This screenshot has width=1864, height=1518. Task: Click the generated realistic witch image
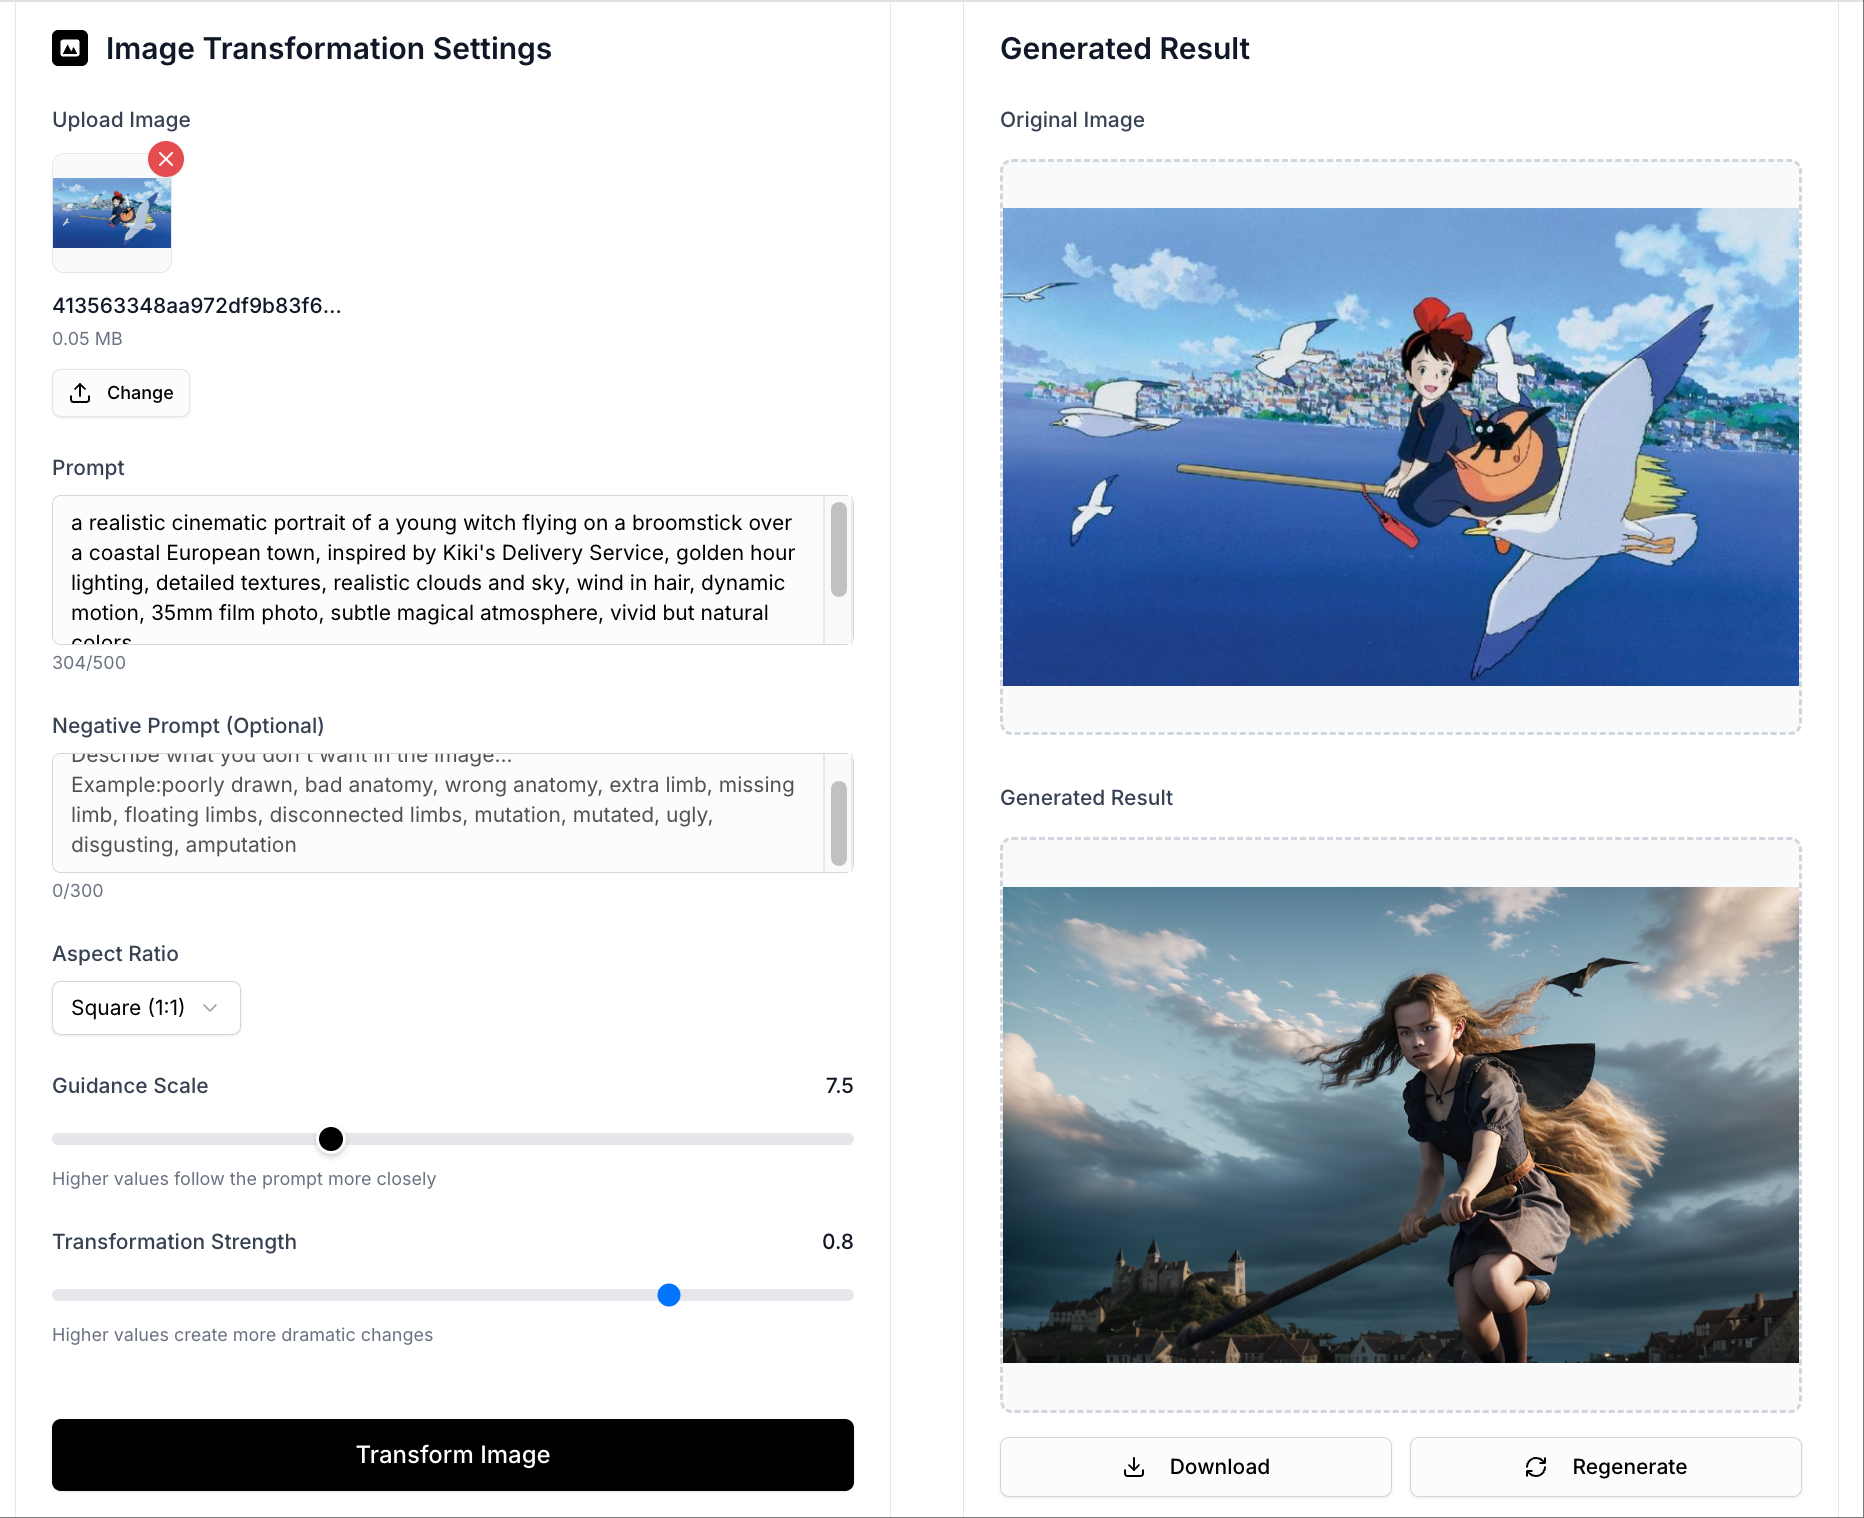(x=1400, y=1124)
